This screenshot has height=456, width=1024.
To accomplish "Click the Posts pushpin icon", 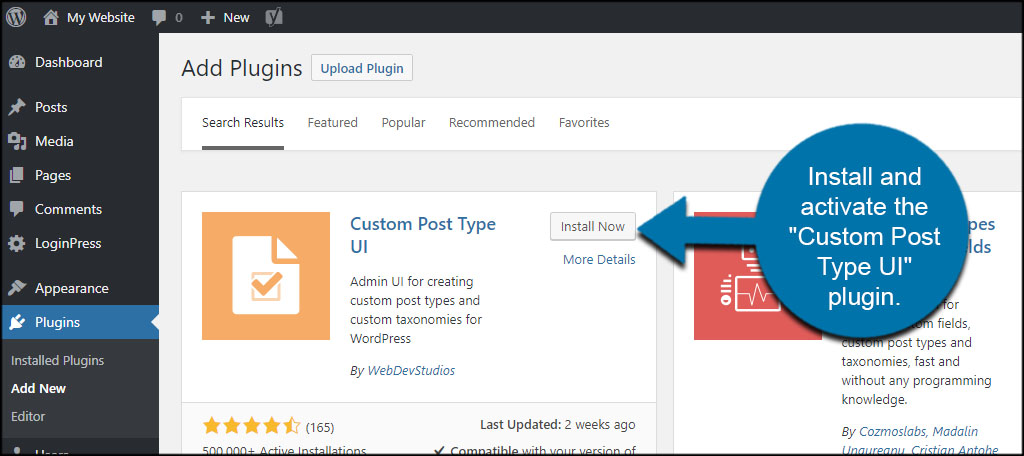I will pos(16,107).
